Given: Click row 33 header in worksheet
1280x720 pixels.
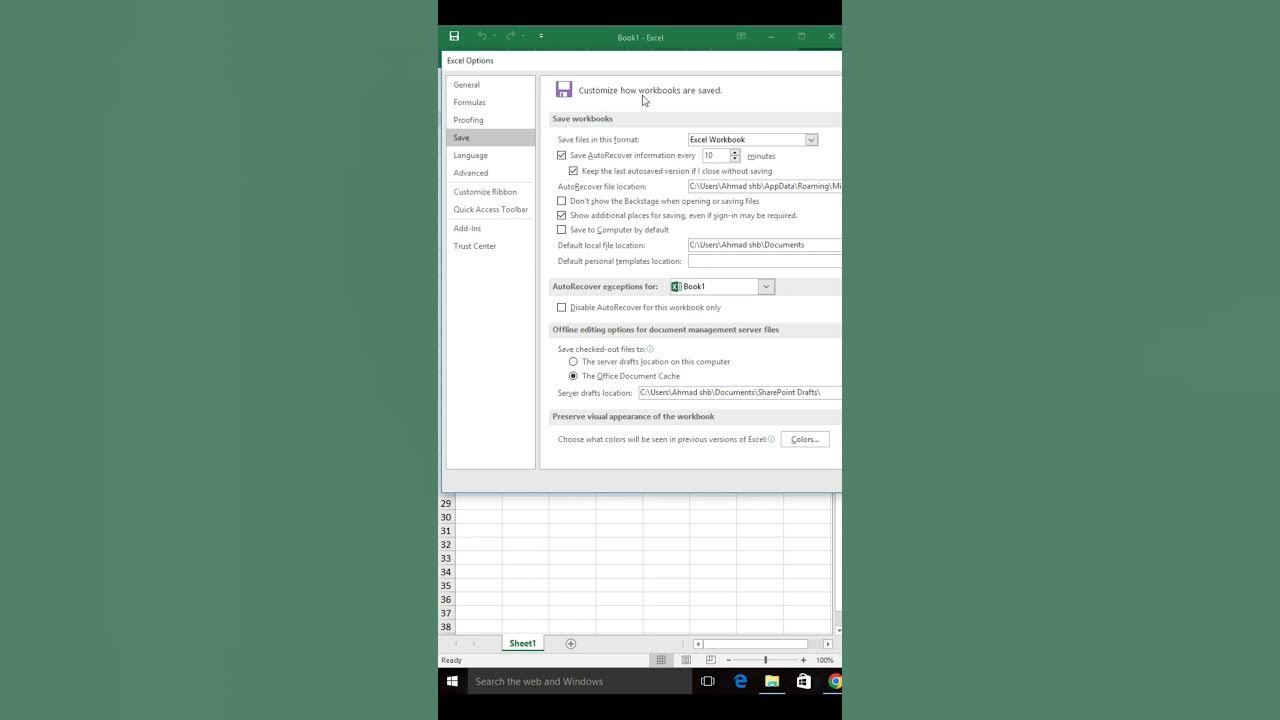Looking at the screenshot, I should [x=446, y=558].
